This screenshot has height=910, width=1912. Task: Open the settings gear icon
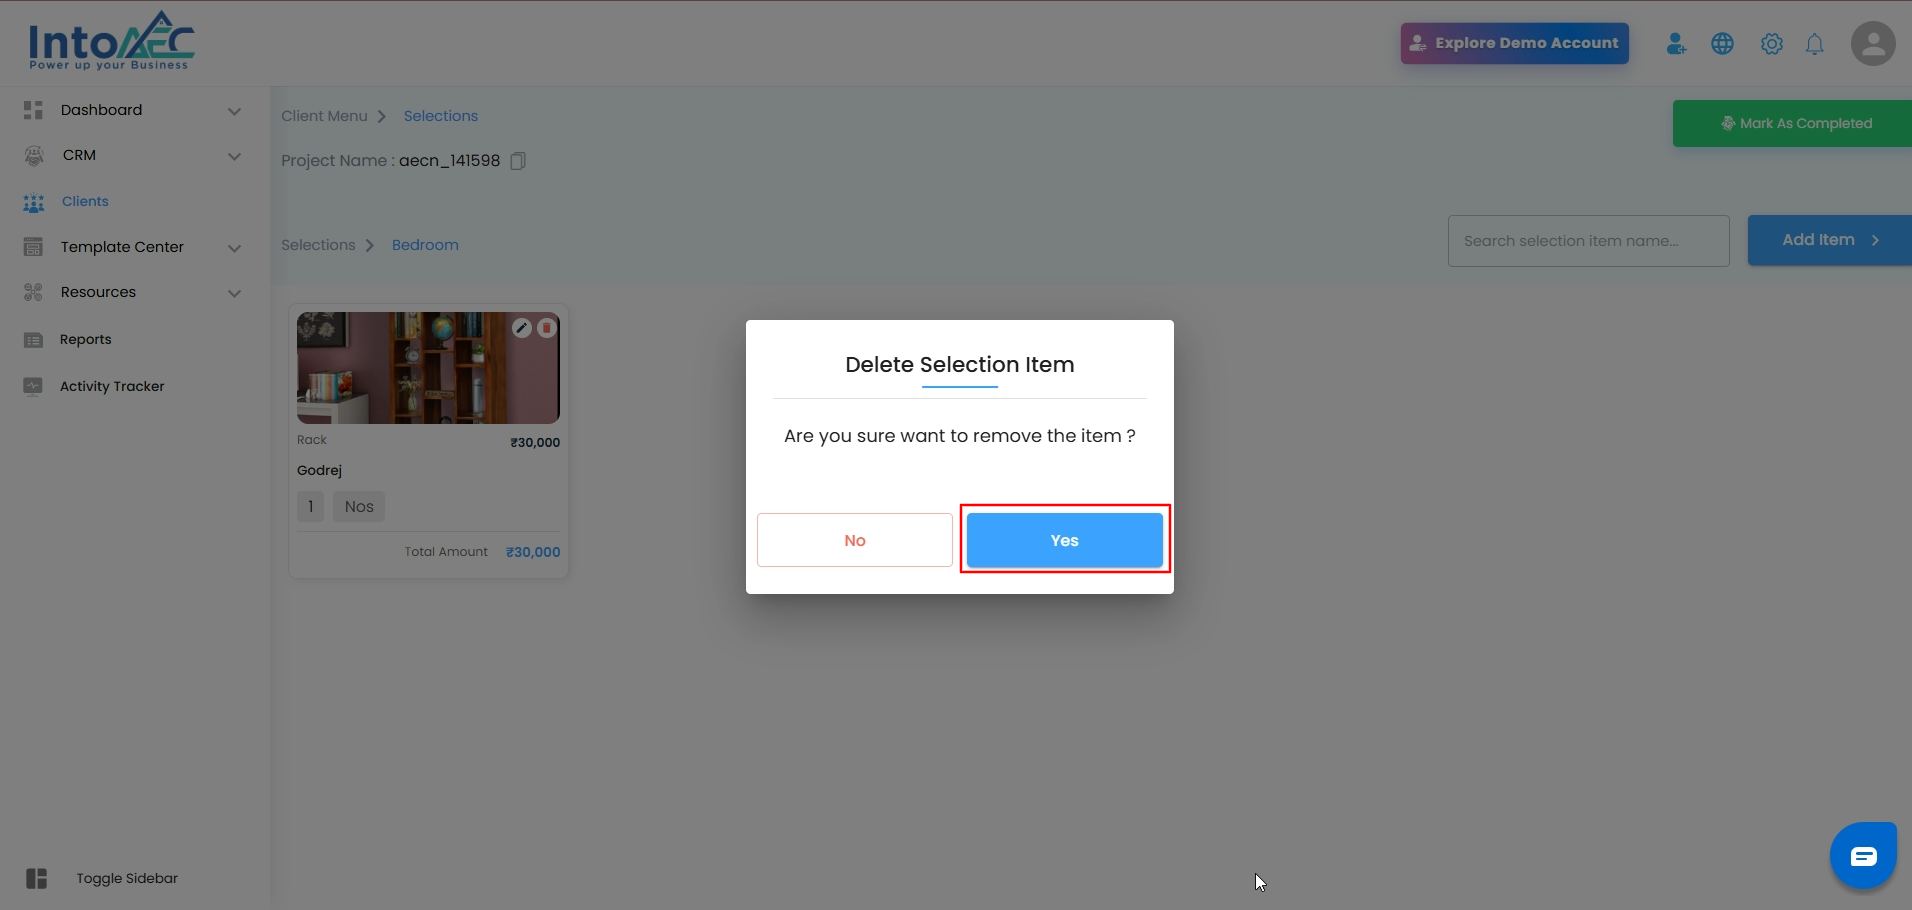tap(1771, 44)
